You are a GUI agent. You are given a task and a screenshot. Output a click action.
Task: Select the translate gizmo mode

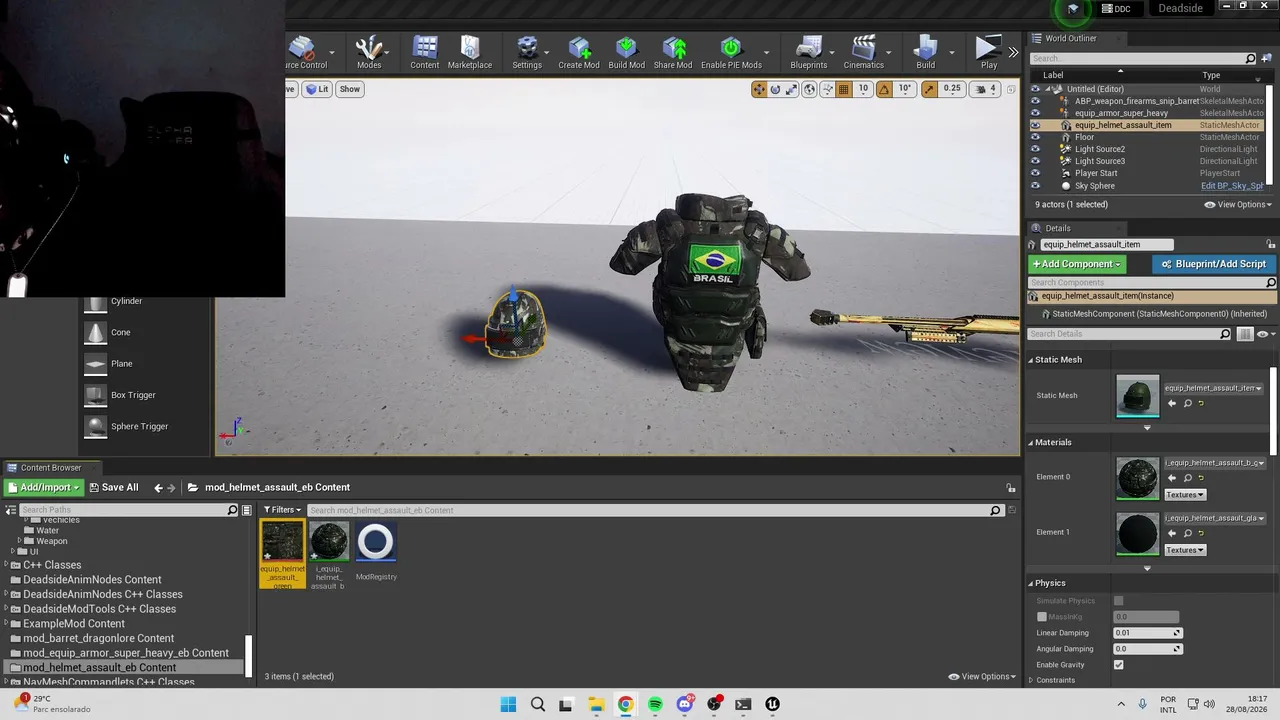[759, 89]
